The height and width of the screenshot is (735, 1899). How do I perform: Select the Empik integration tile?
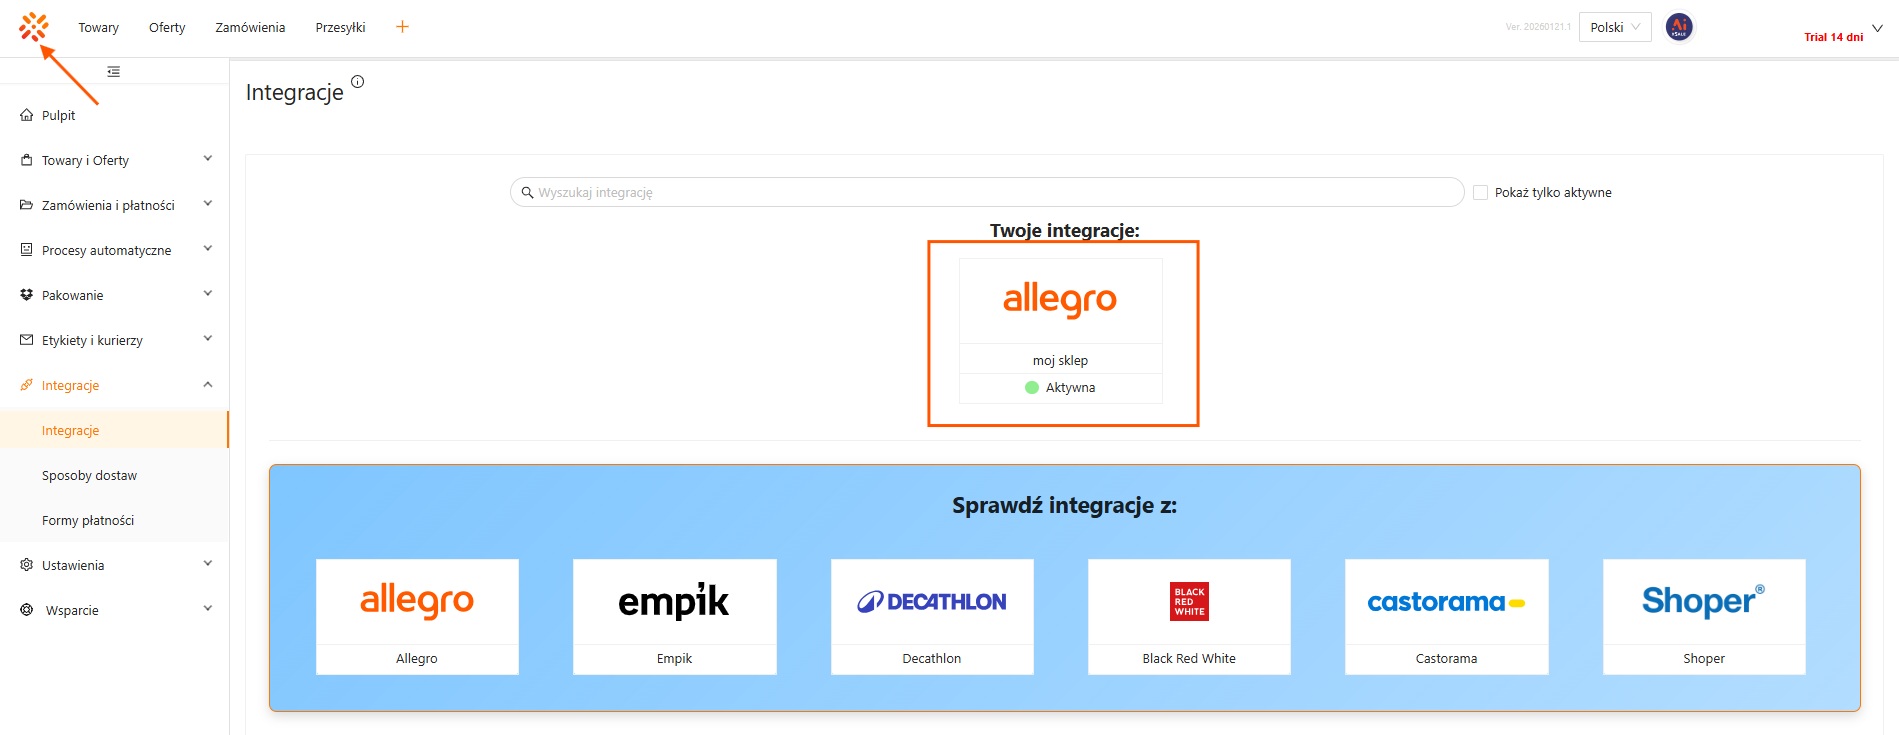click(x=675, y=616)
